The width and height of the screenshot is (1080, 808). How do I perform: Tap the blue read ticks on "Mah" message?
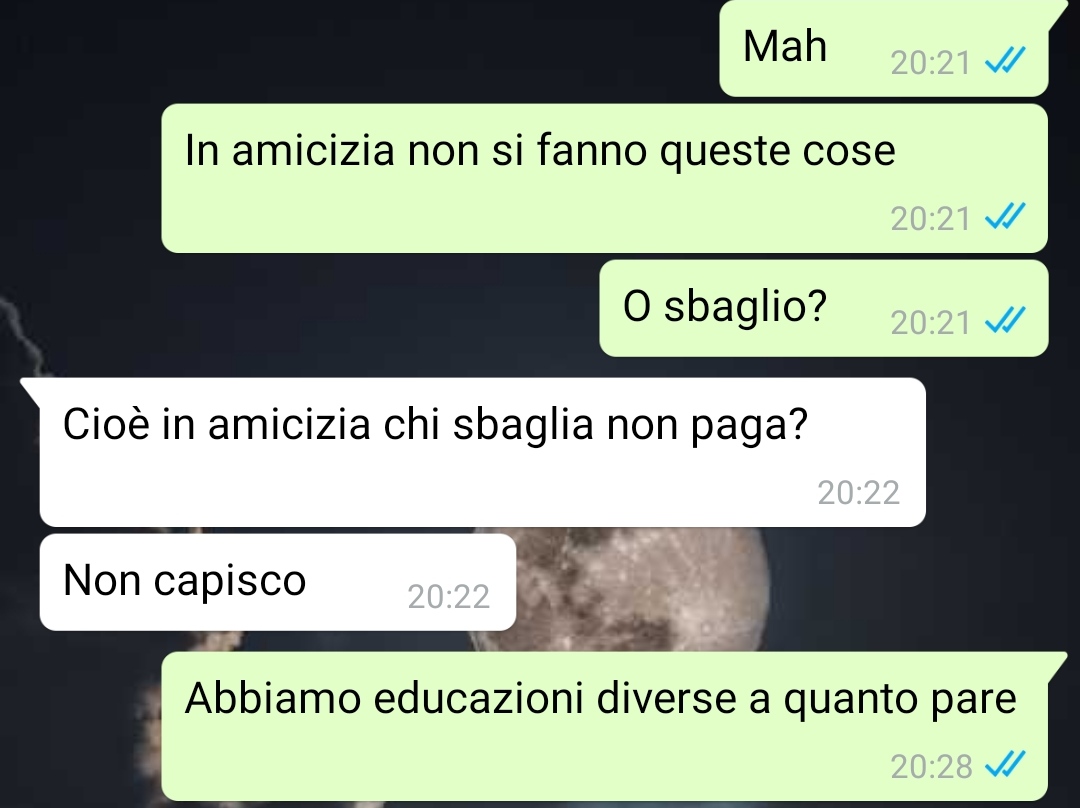point(1006,60)
